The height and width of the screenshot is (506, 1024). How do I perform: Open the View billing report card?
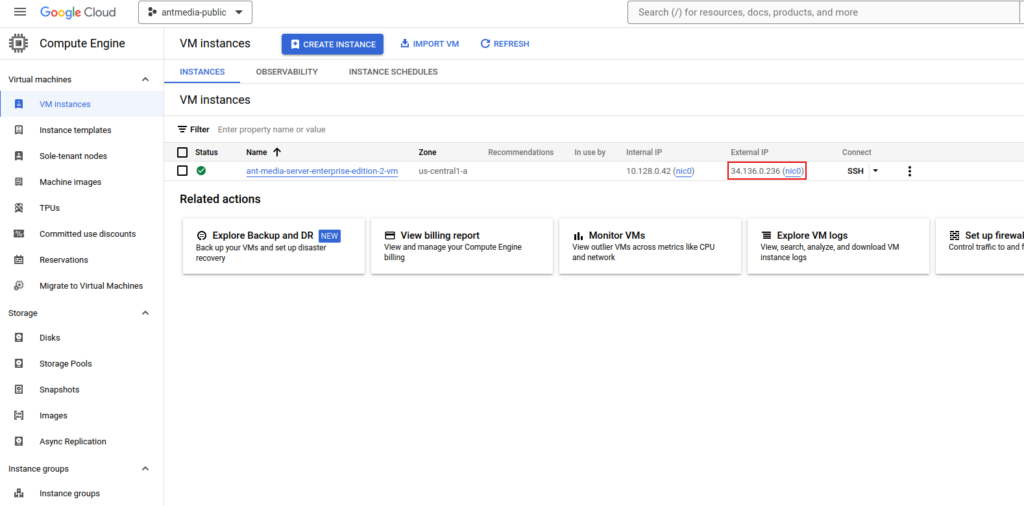point(462,246)
